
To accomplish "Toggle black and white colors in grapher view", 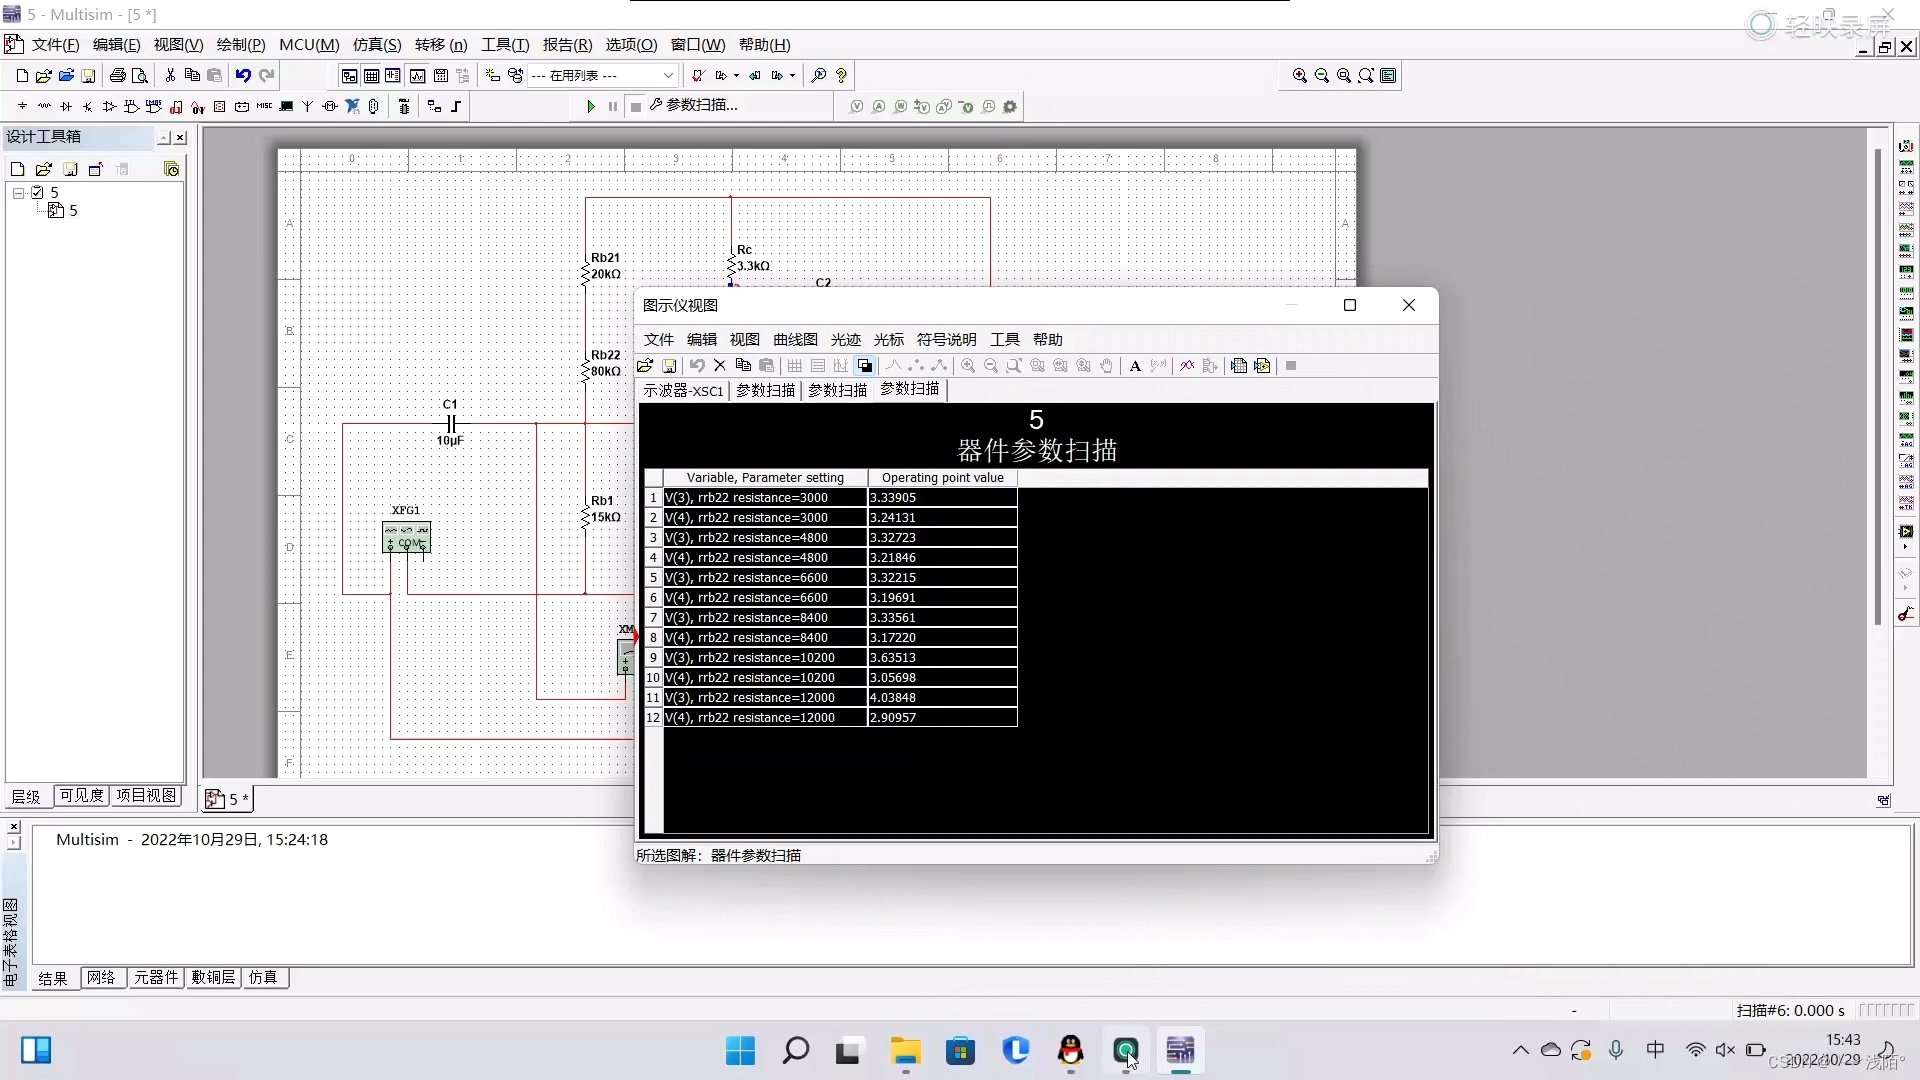I will click(x=865, y=366).
